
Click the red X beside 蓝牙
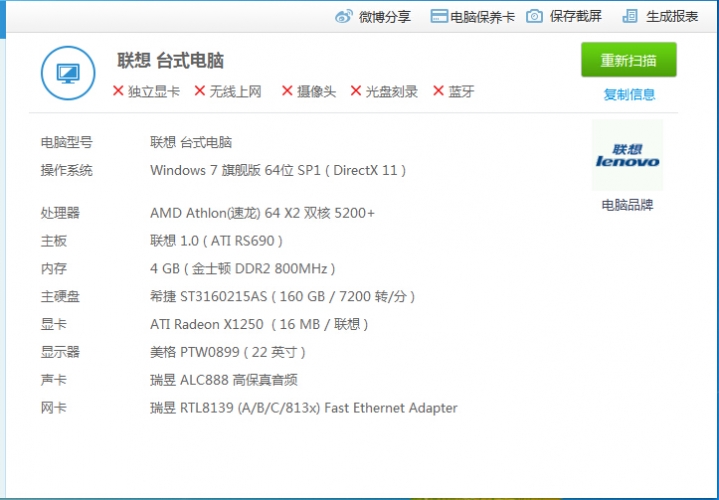[438, 91]
